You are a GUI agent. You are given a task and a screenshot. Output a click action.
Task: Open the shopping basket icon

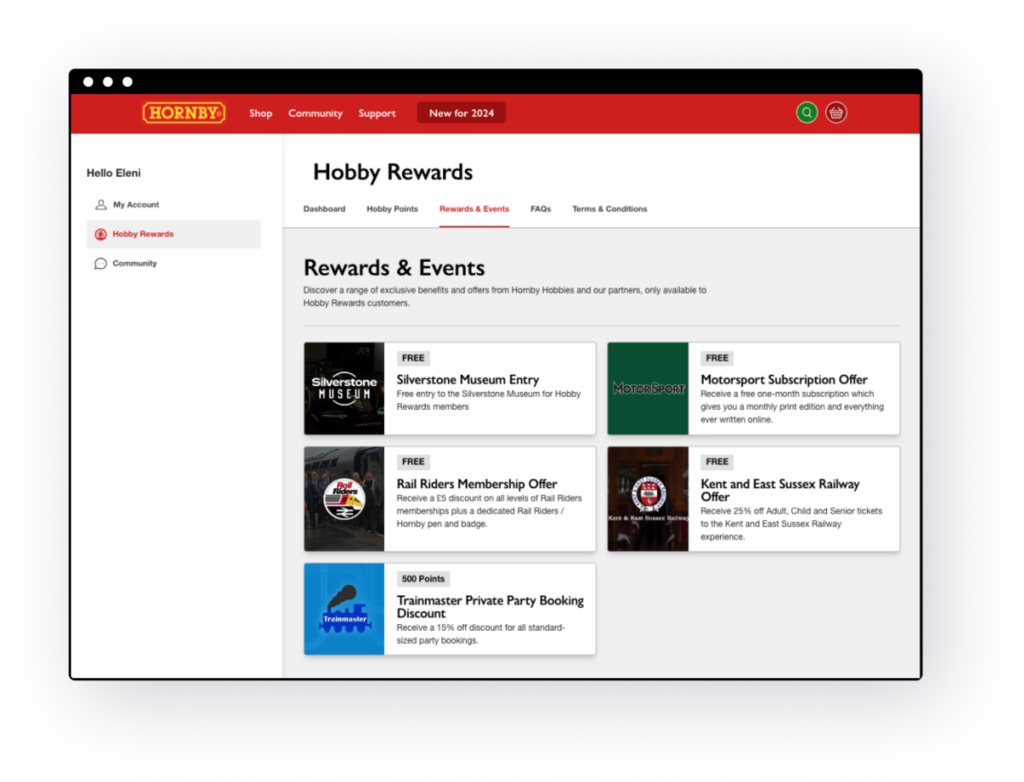click(836, 112)
